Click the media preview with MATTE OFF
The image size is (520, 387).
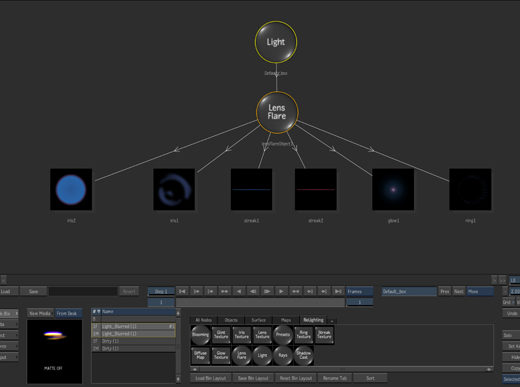54,351
